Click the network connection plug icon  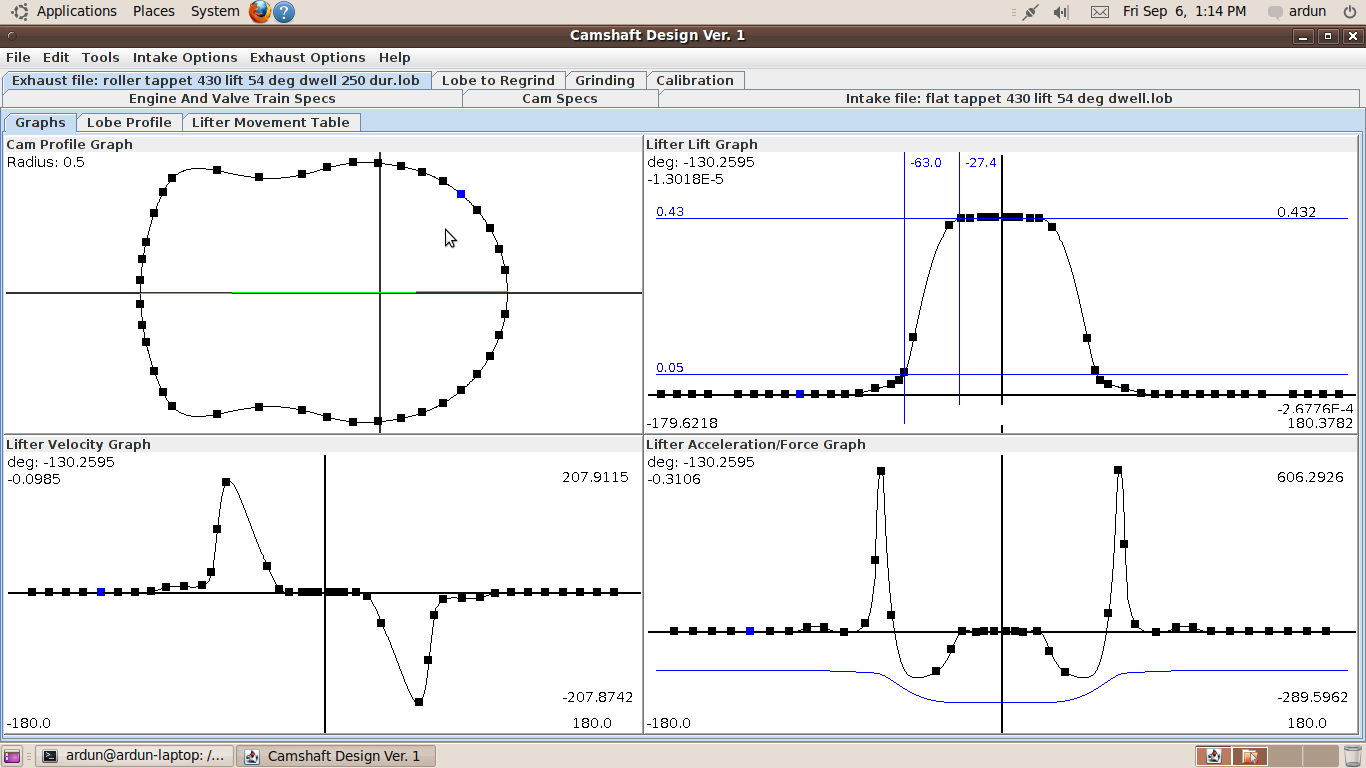(1031, 12)
